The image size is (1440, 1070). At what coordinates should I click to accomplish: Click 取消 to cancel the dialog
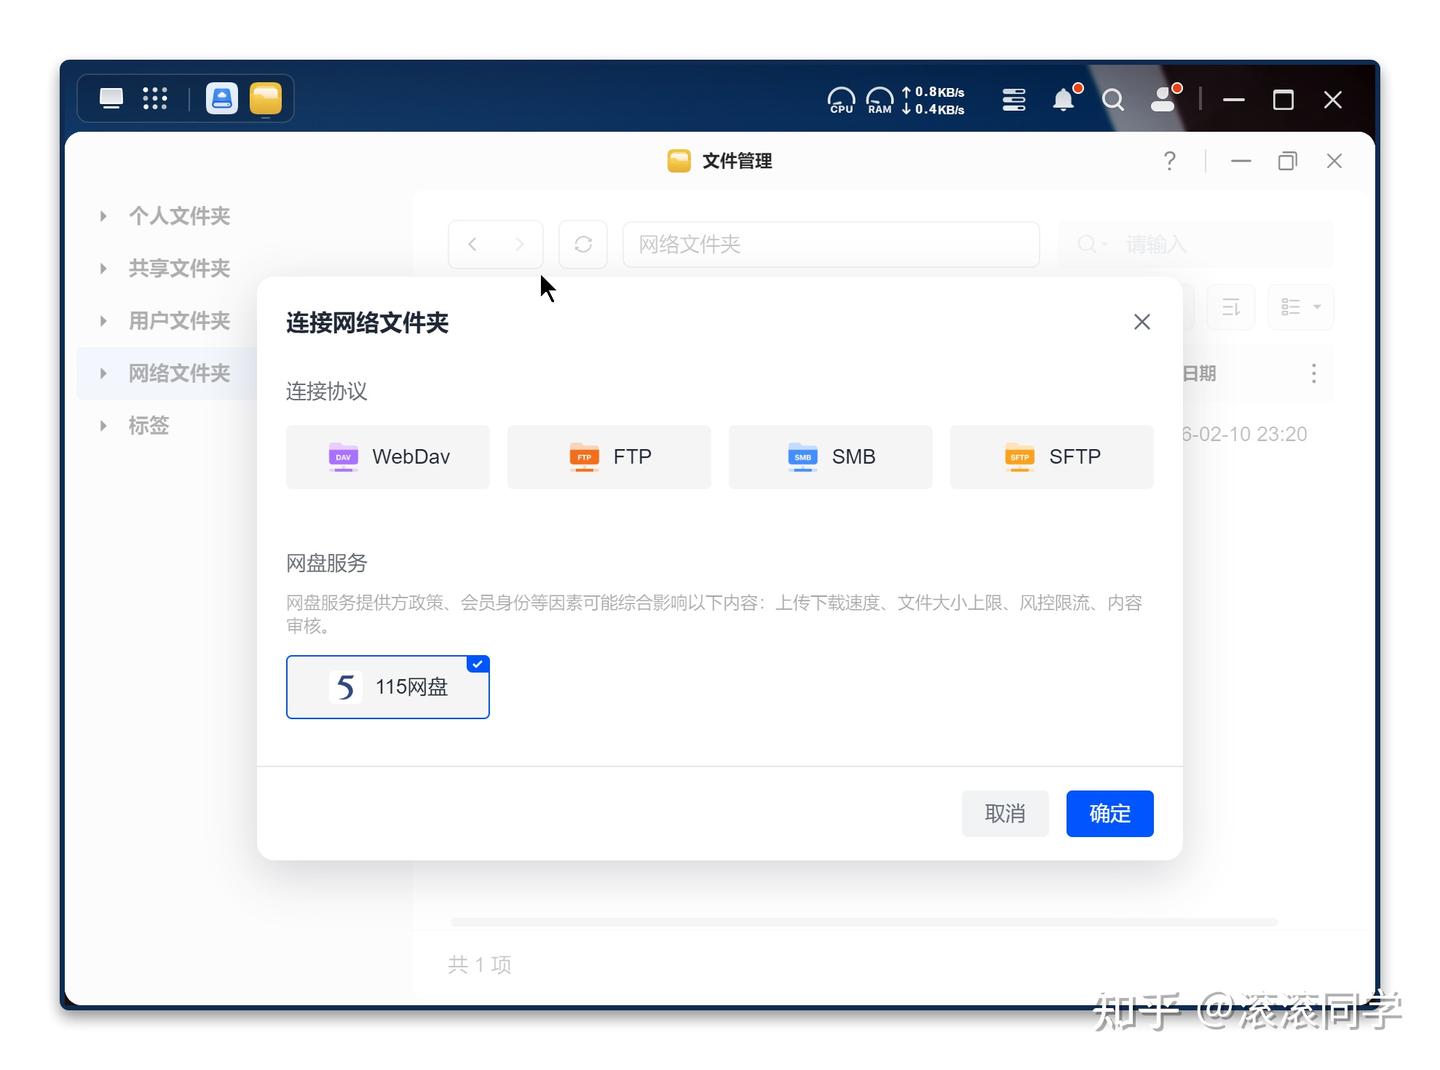(1005, 814)
